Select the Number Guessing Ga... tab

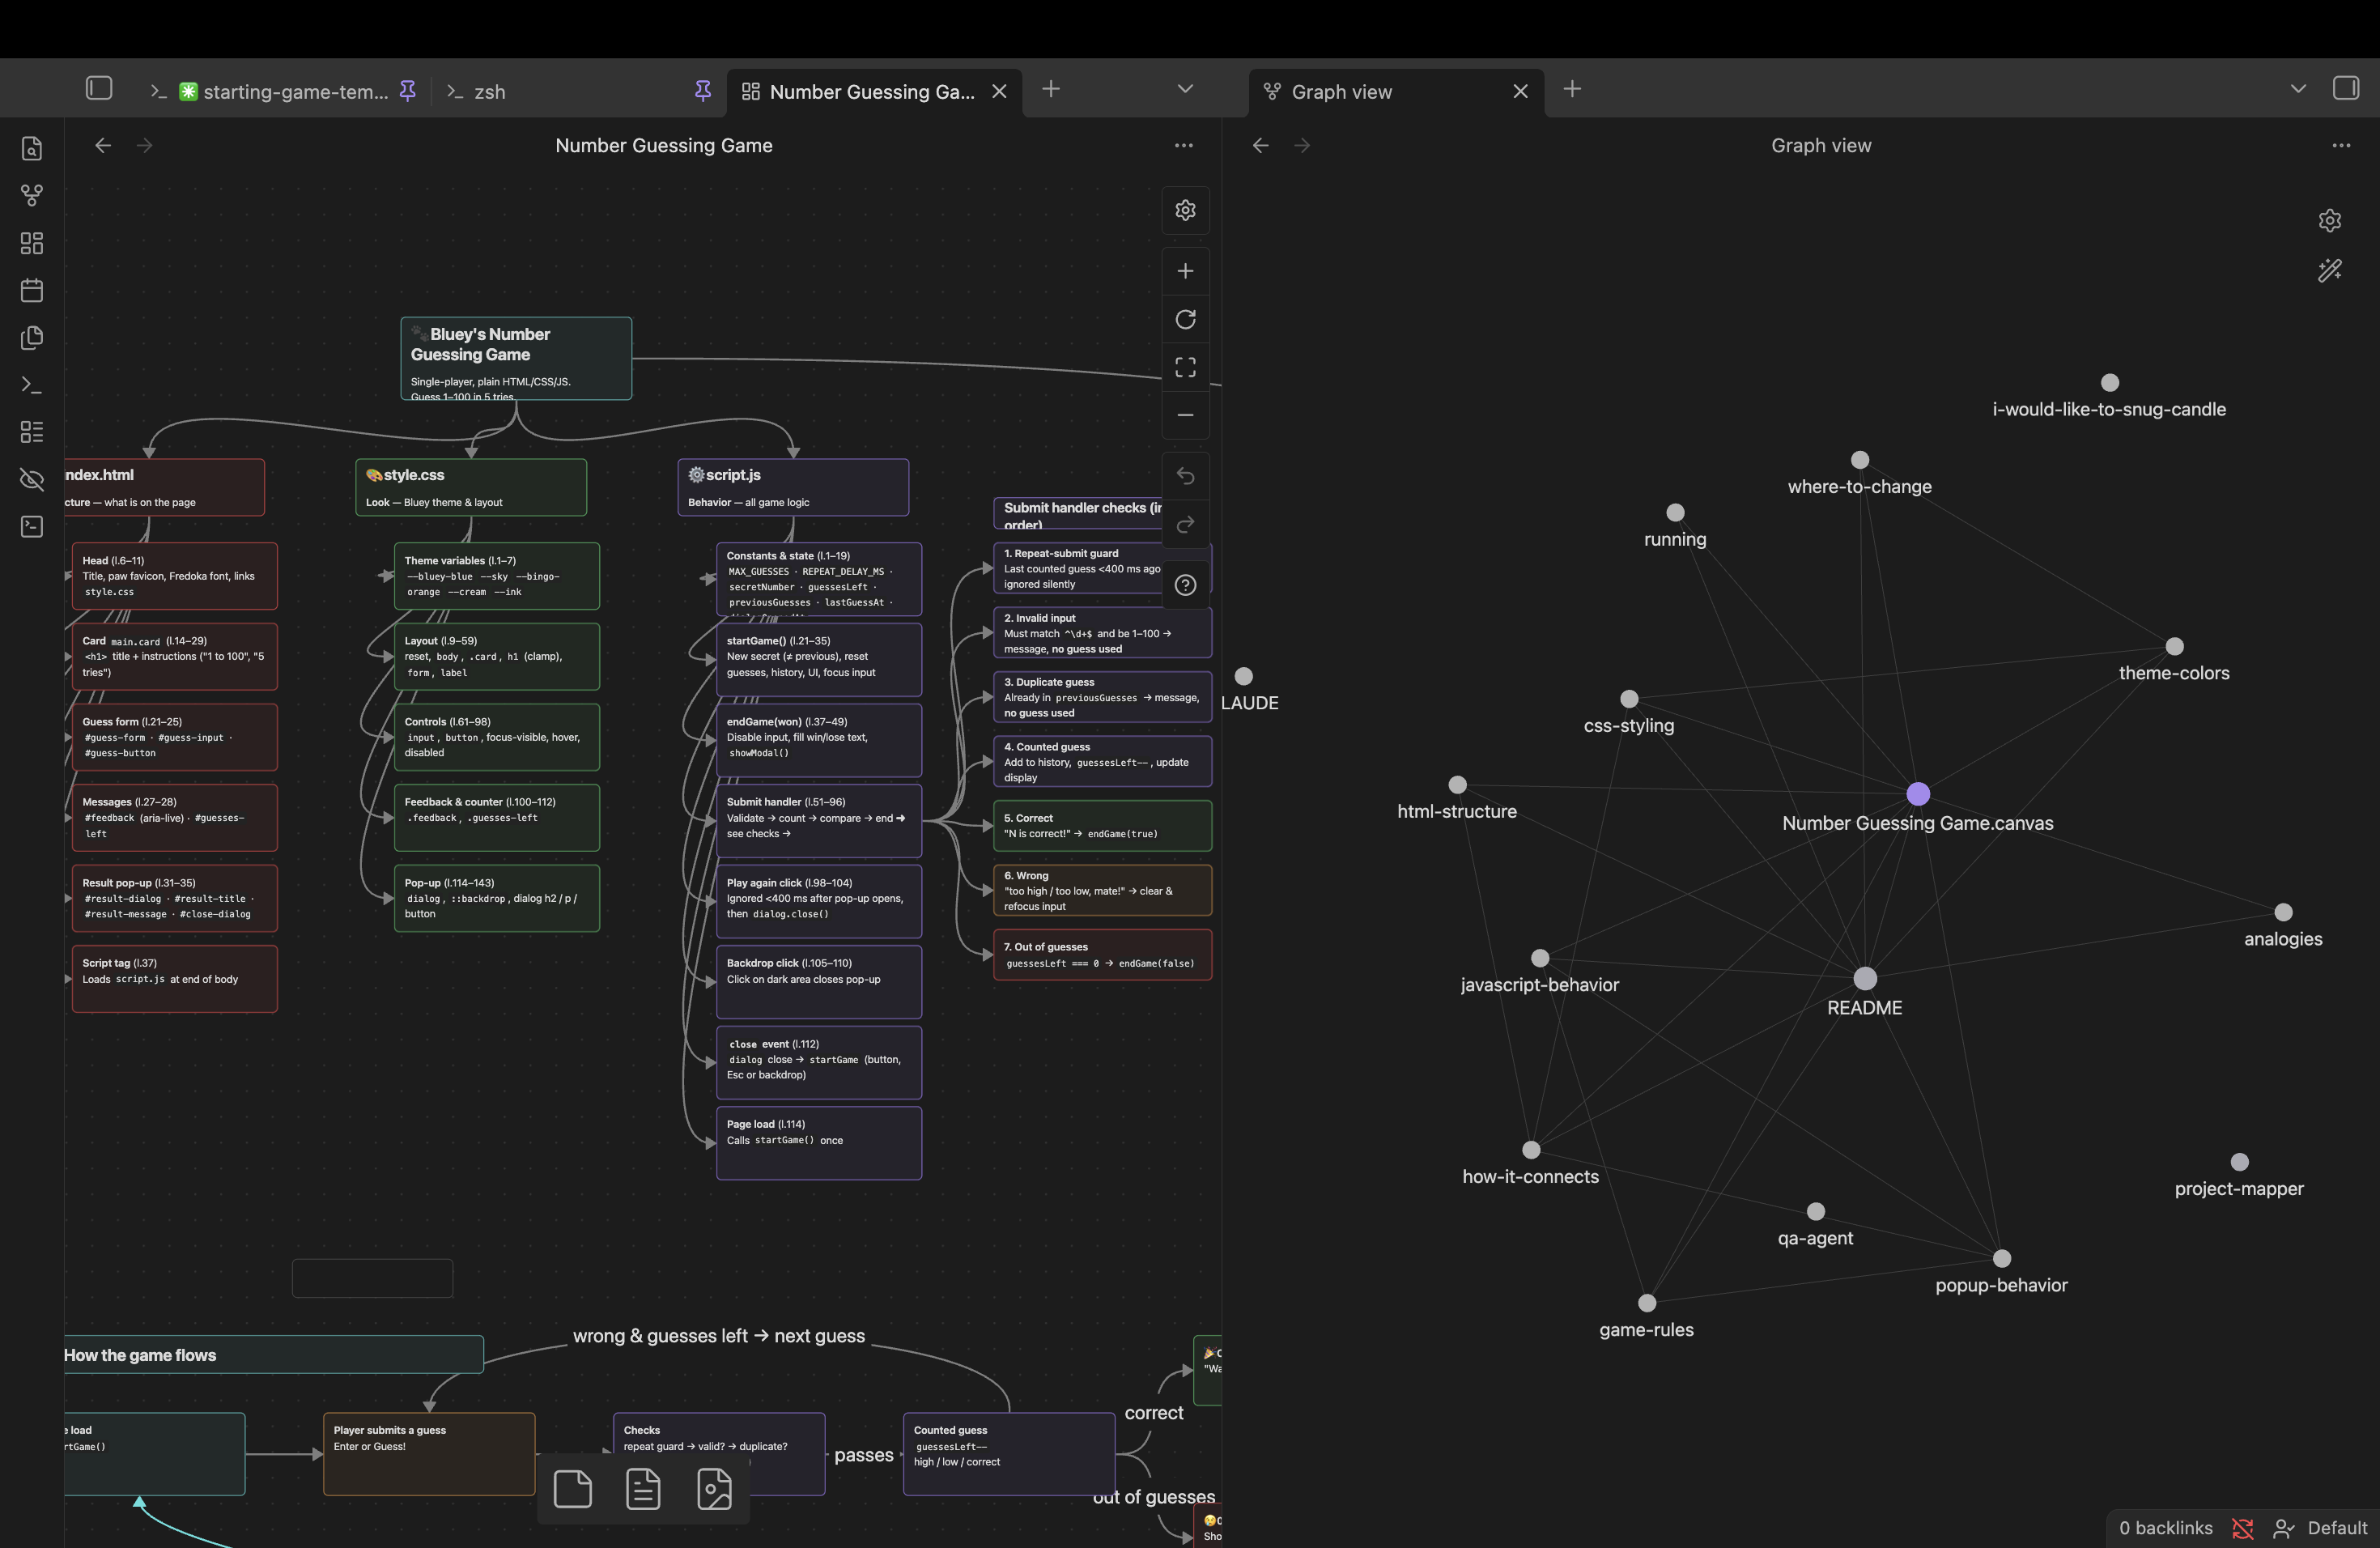click(873, 92)
